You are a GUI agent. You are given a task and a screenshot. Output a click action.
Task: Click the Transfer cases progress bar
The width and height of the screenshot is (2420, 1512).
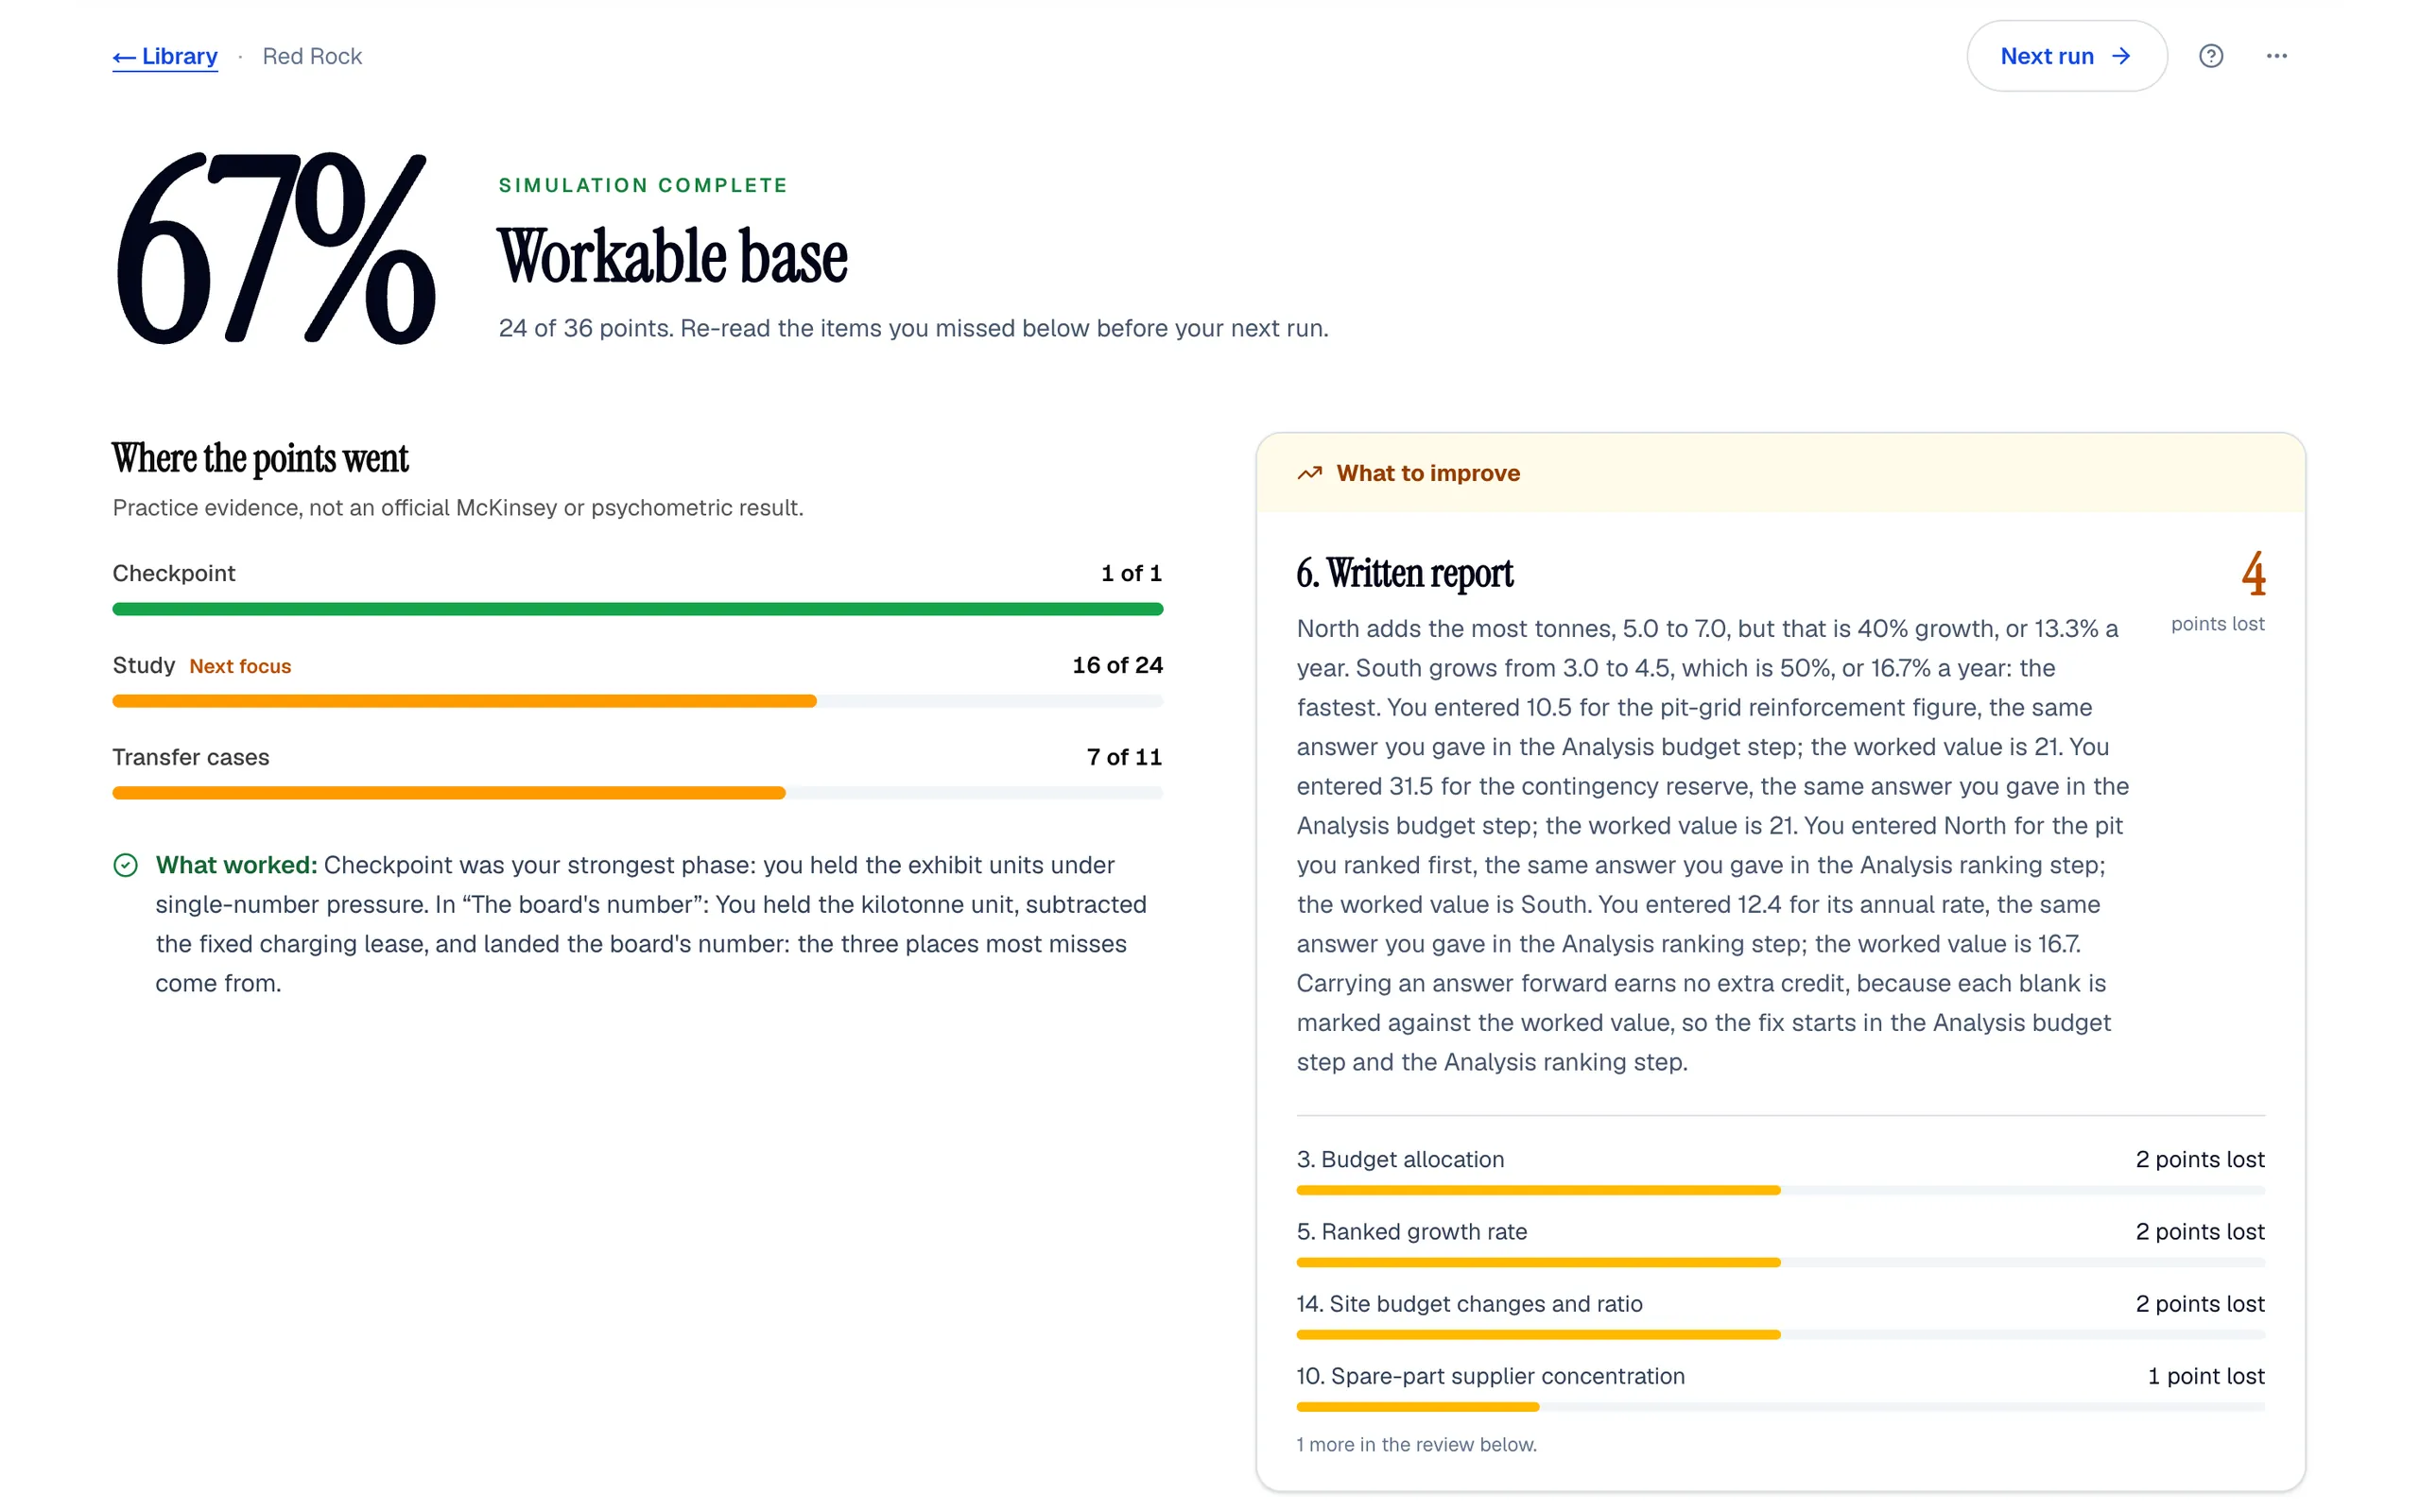(637, 793)
